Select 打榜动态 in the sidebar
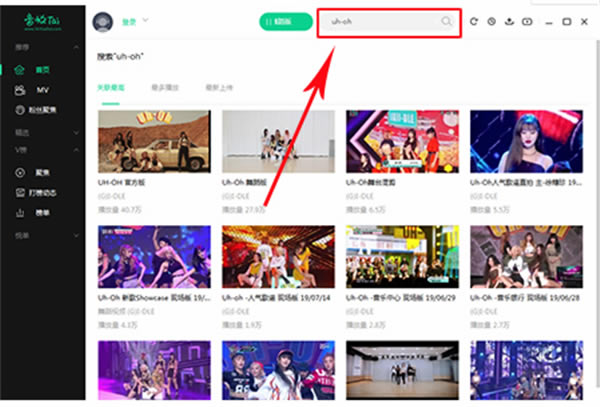This screenshot has height=407, width=600. [42, 193]
